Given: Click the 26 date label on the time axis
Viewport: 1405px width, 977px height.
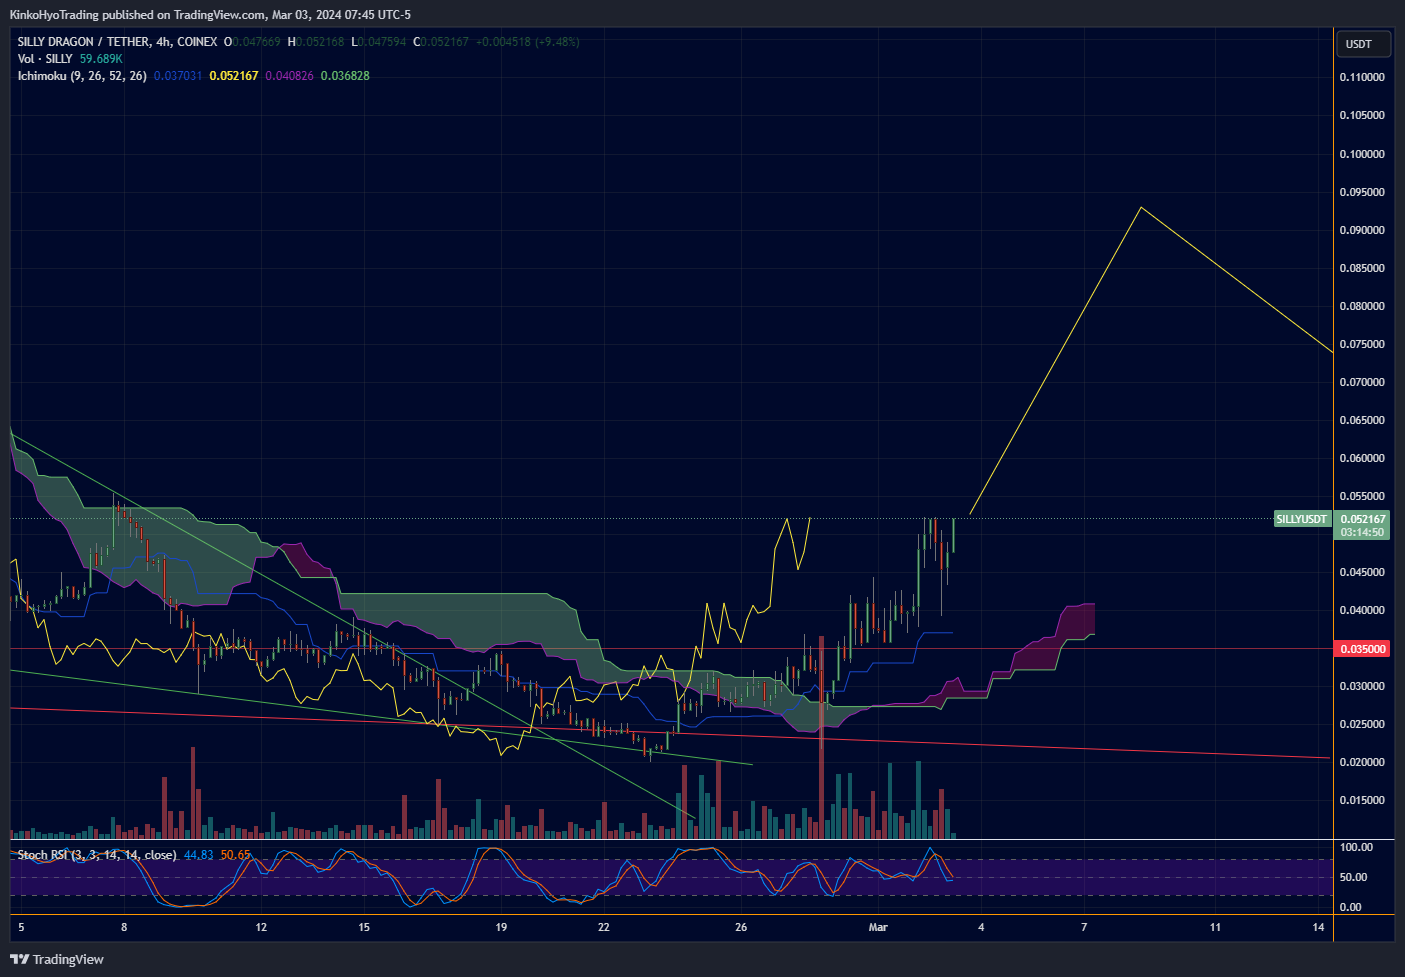Looking at the screenshot, I should point(741,927).
